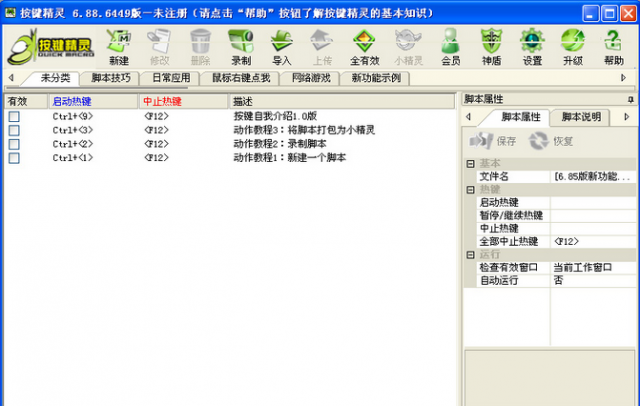
Task: Enable checkbox for the Ctrl+<9> script
Action: tap(14, 117)
